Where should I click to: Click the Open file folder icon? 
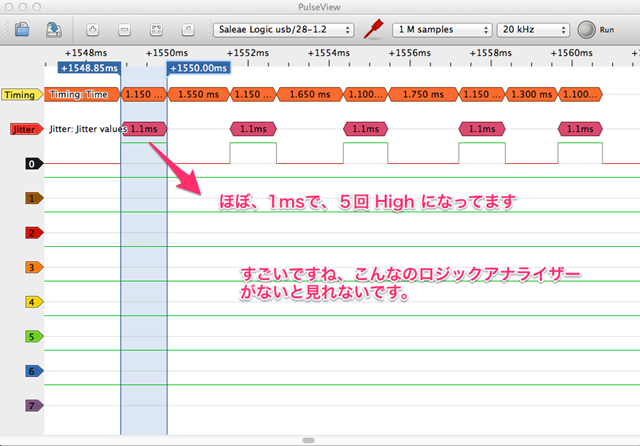[22, 30]
